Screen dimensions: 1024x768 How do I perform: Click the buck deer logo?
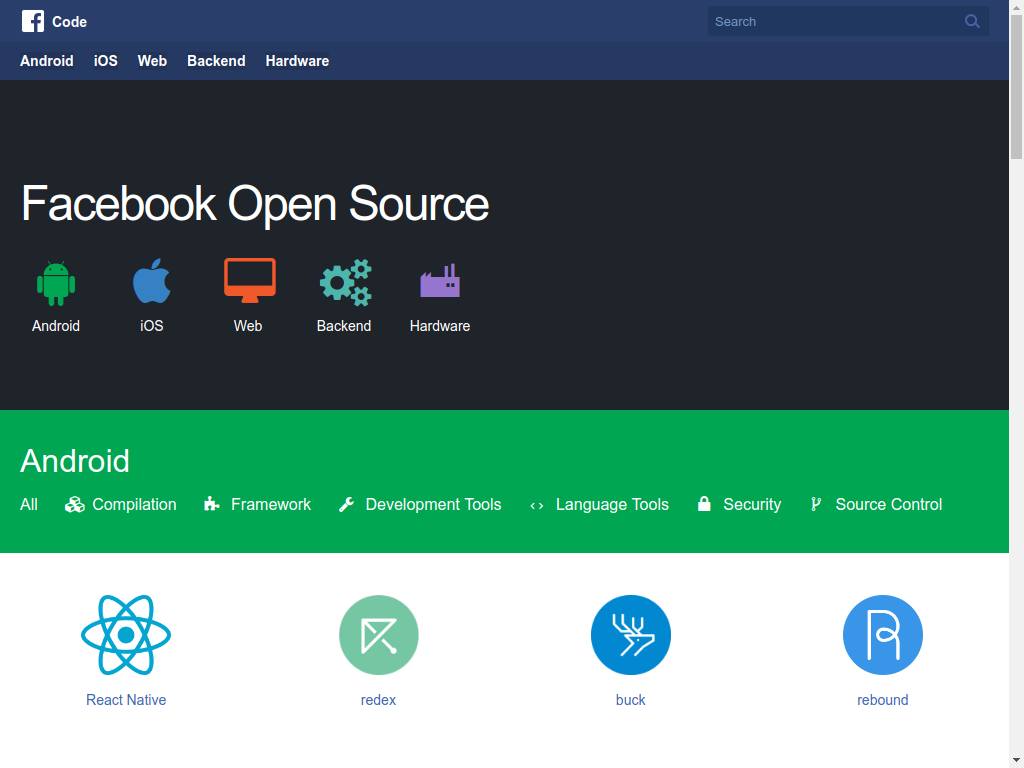click(631, 635)
